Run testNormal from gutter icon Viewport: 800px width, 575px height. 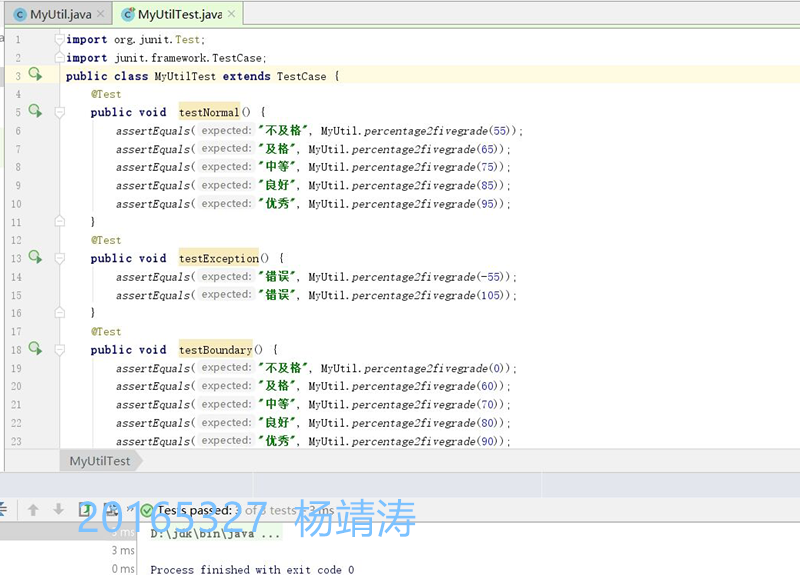[35, 111]
